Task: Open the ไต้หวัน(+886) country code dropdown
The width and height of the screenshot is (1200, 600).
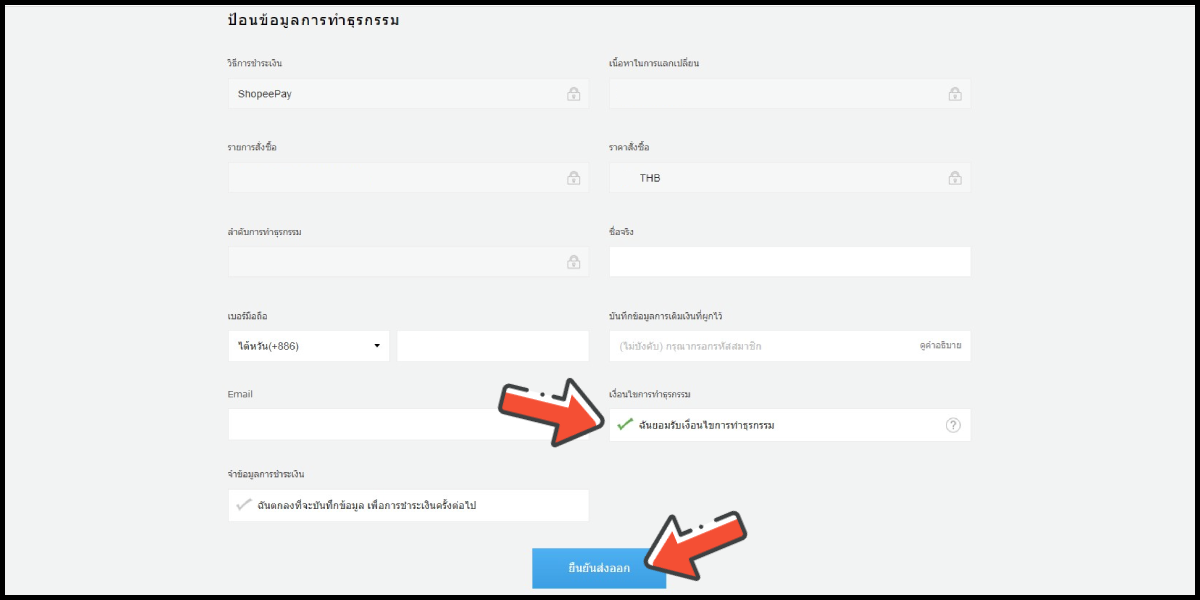Action: (x=309, y=346)
